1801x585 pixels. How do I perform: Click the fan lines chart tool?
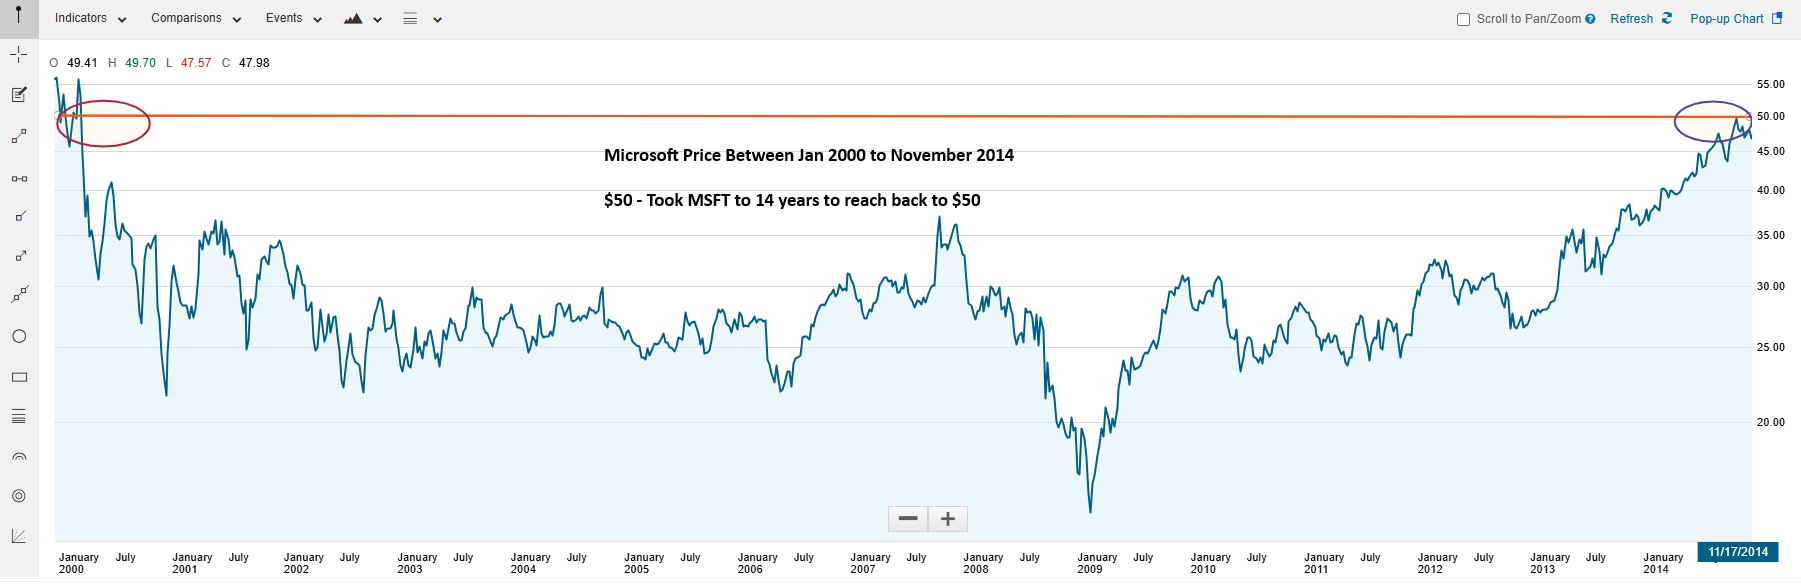(18, 536)
